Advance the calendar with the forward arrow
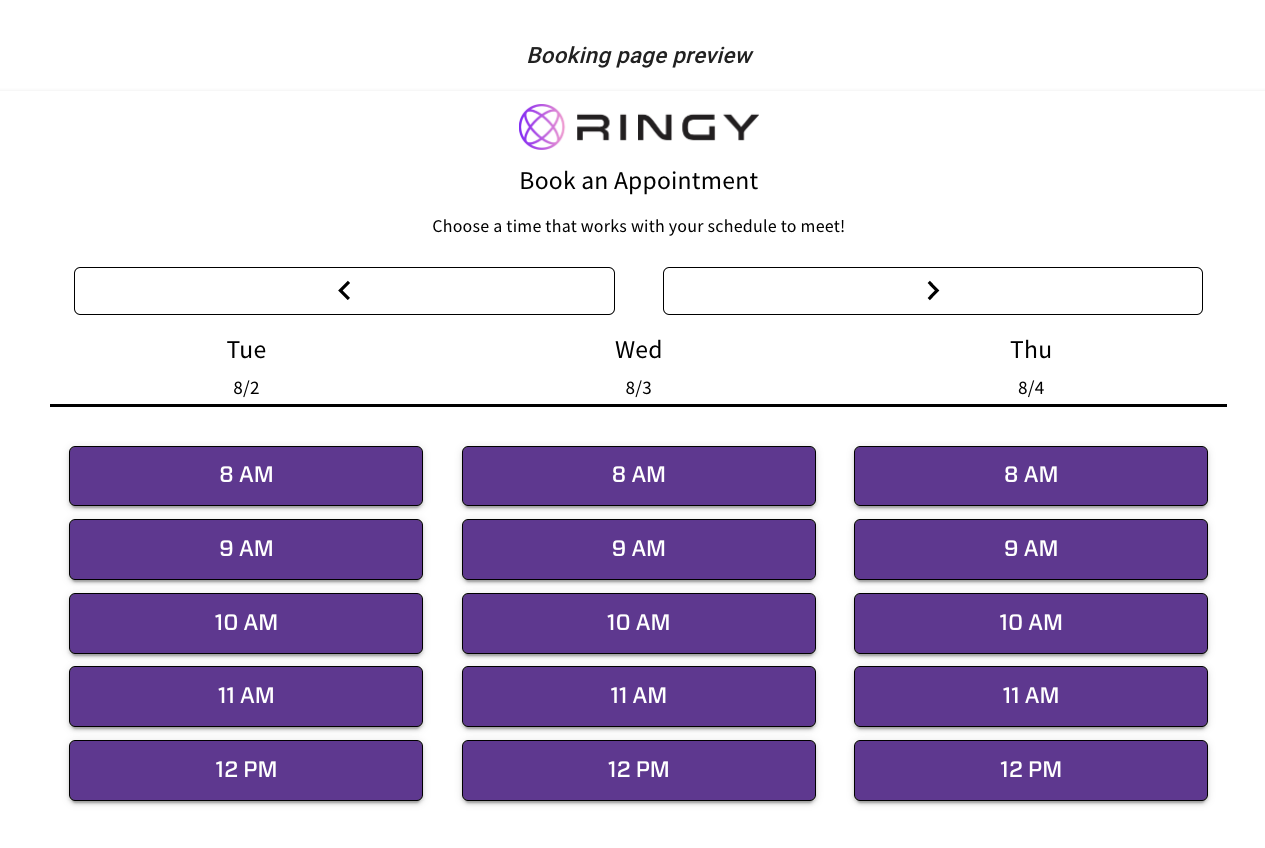1265x848 pixels. [x=933, y=290]
